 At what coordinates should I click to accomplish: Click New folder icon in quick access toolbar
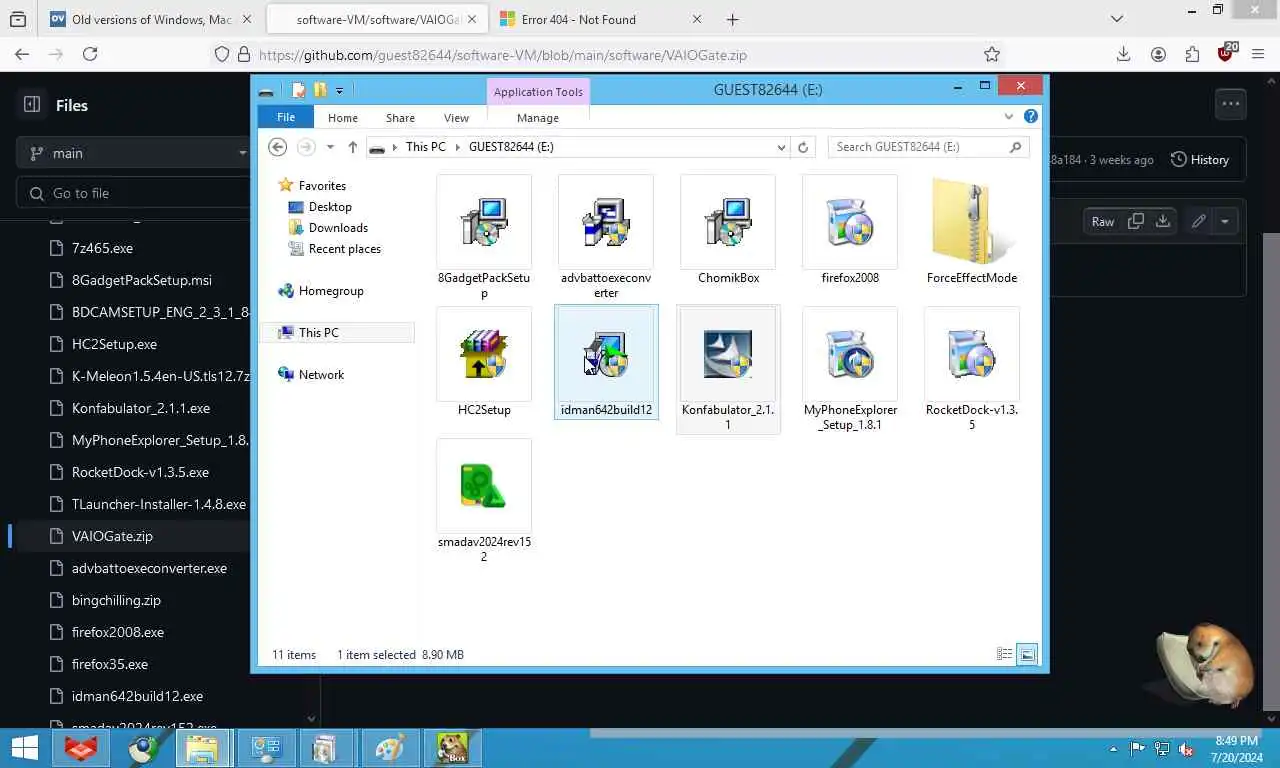(320, 90)
